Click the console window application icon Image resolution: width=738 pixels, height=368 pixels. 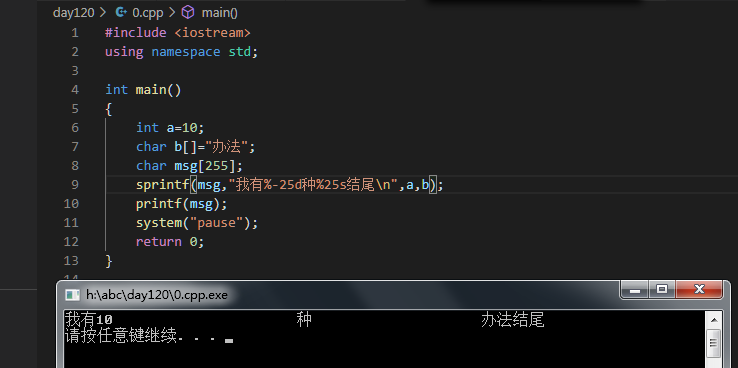coord(72,295)
